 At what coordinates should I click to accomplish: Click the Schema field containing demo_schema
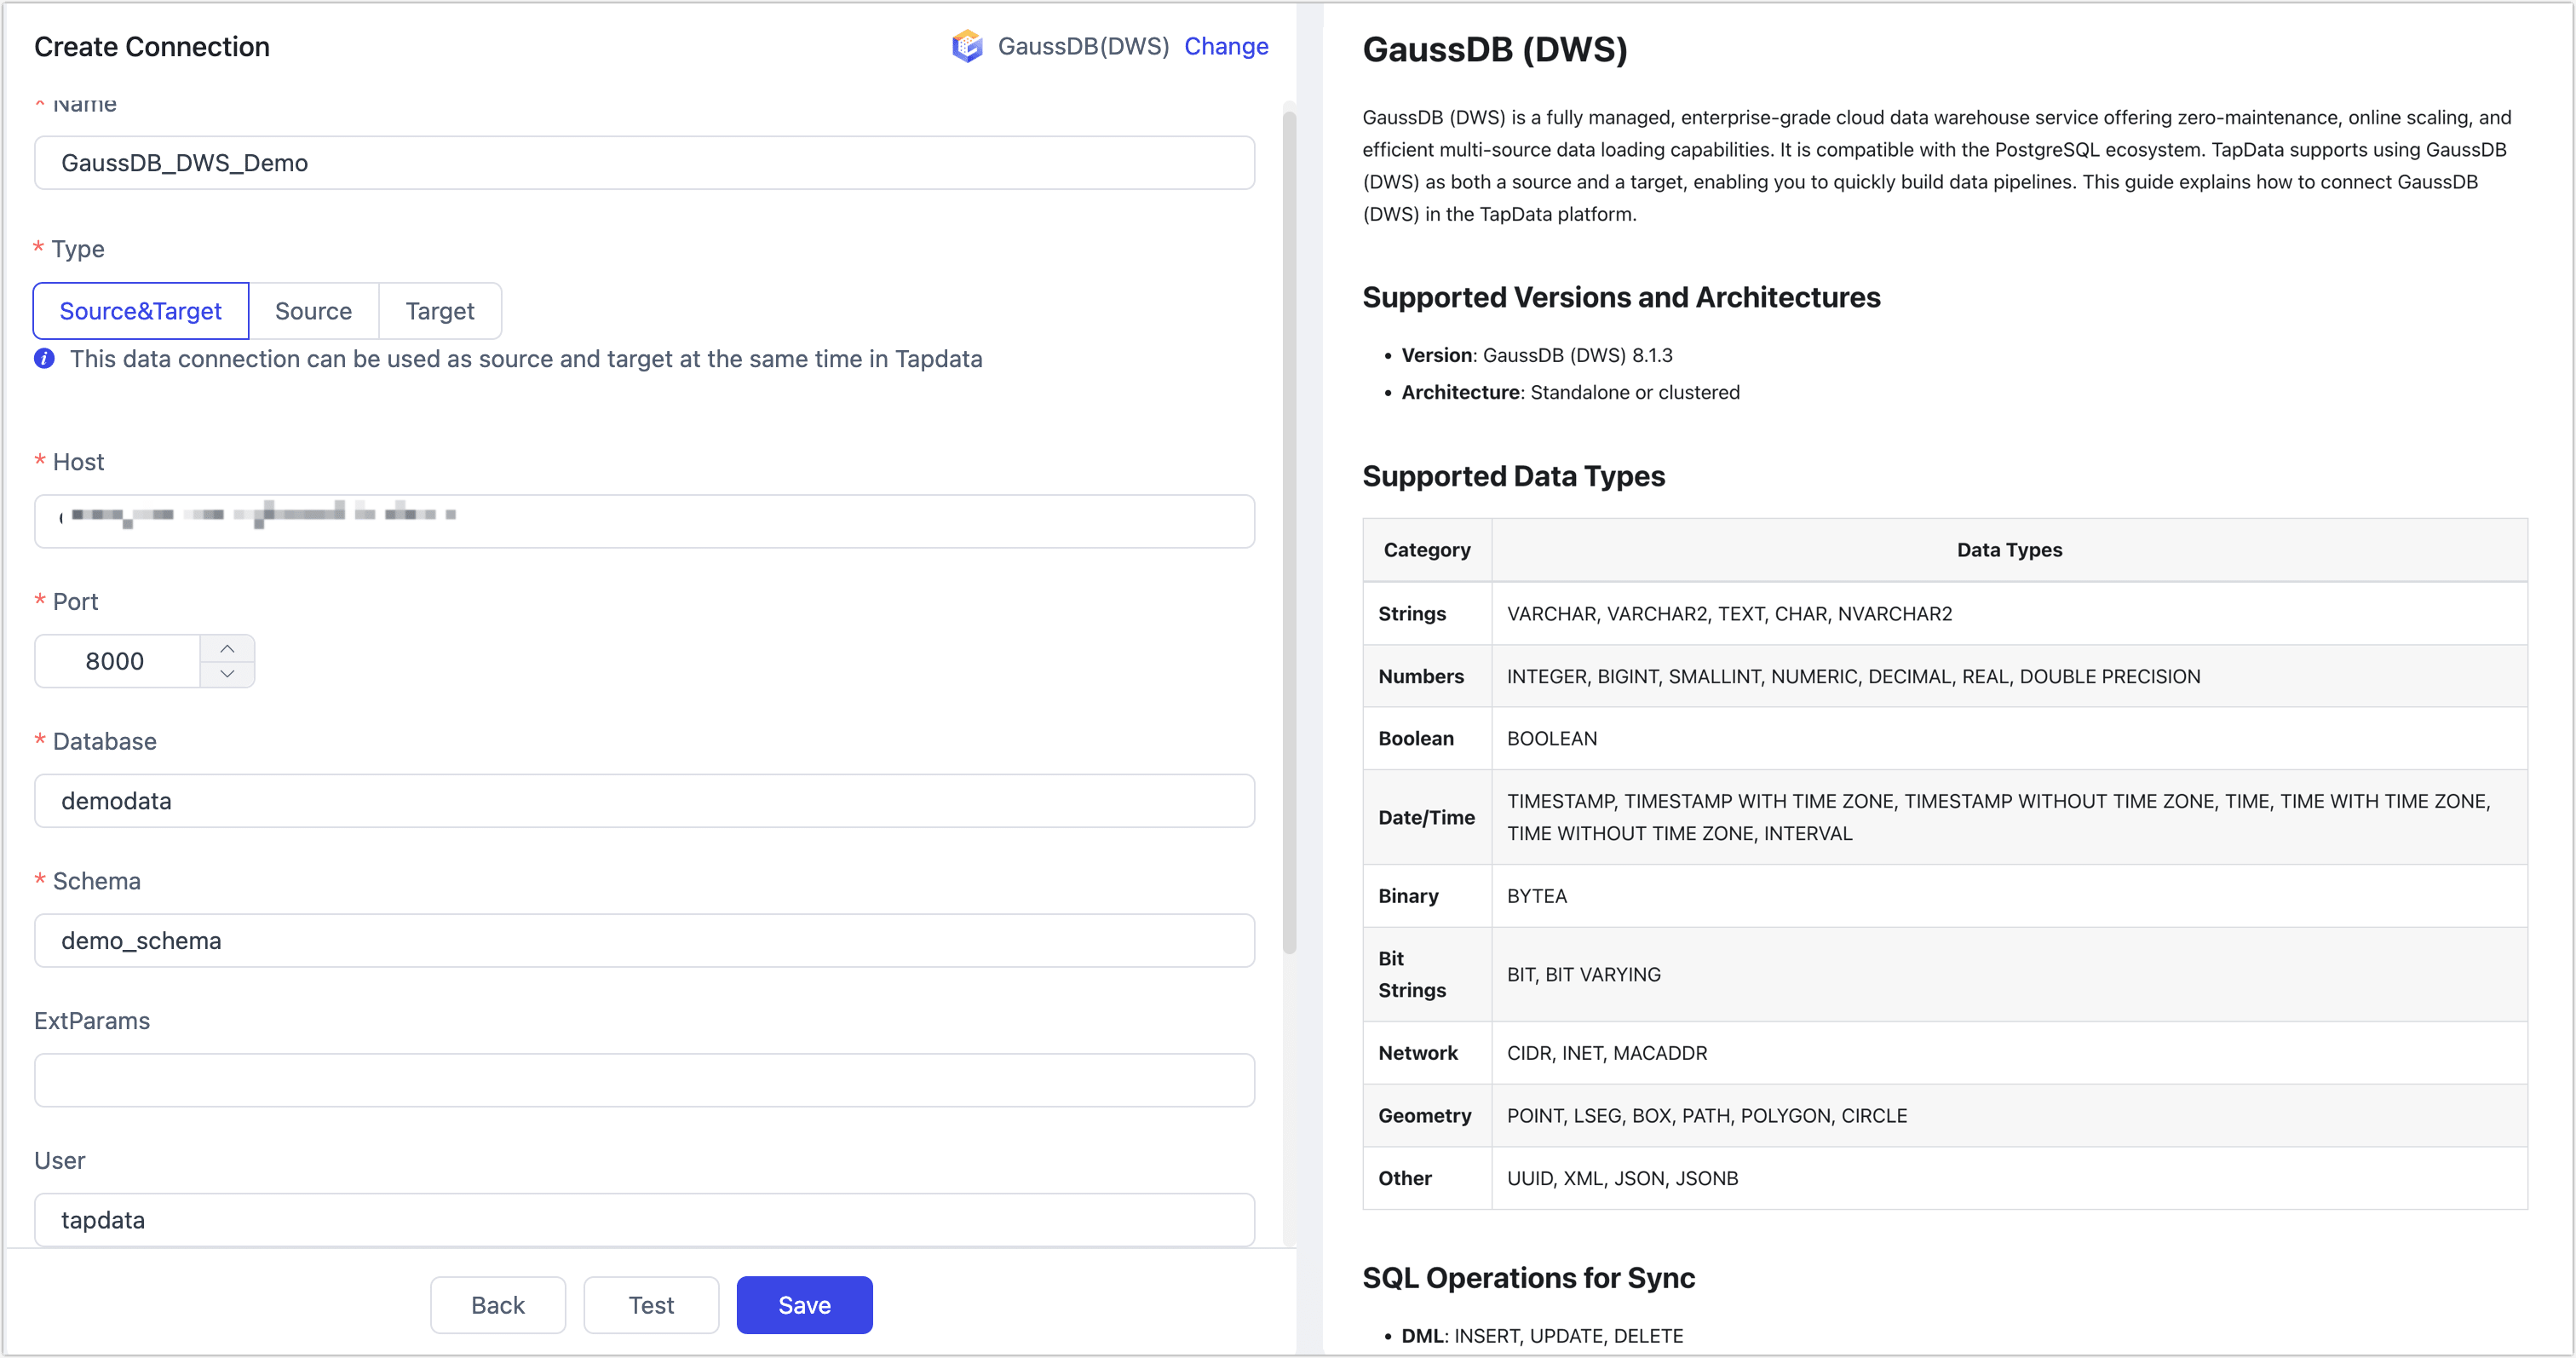[643, 940]
